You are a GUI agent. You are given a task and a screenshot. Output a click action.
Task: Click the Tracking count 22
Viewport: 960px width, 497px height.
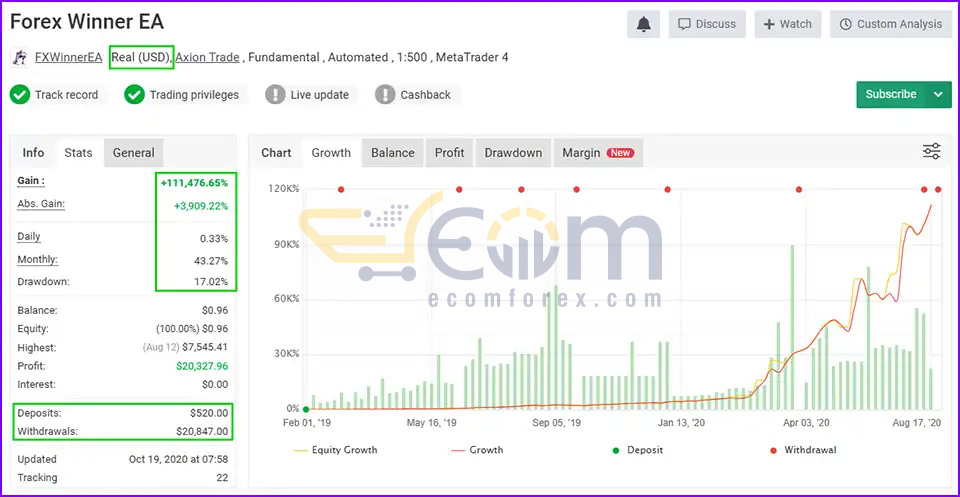coord(222,477)
